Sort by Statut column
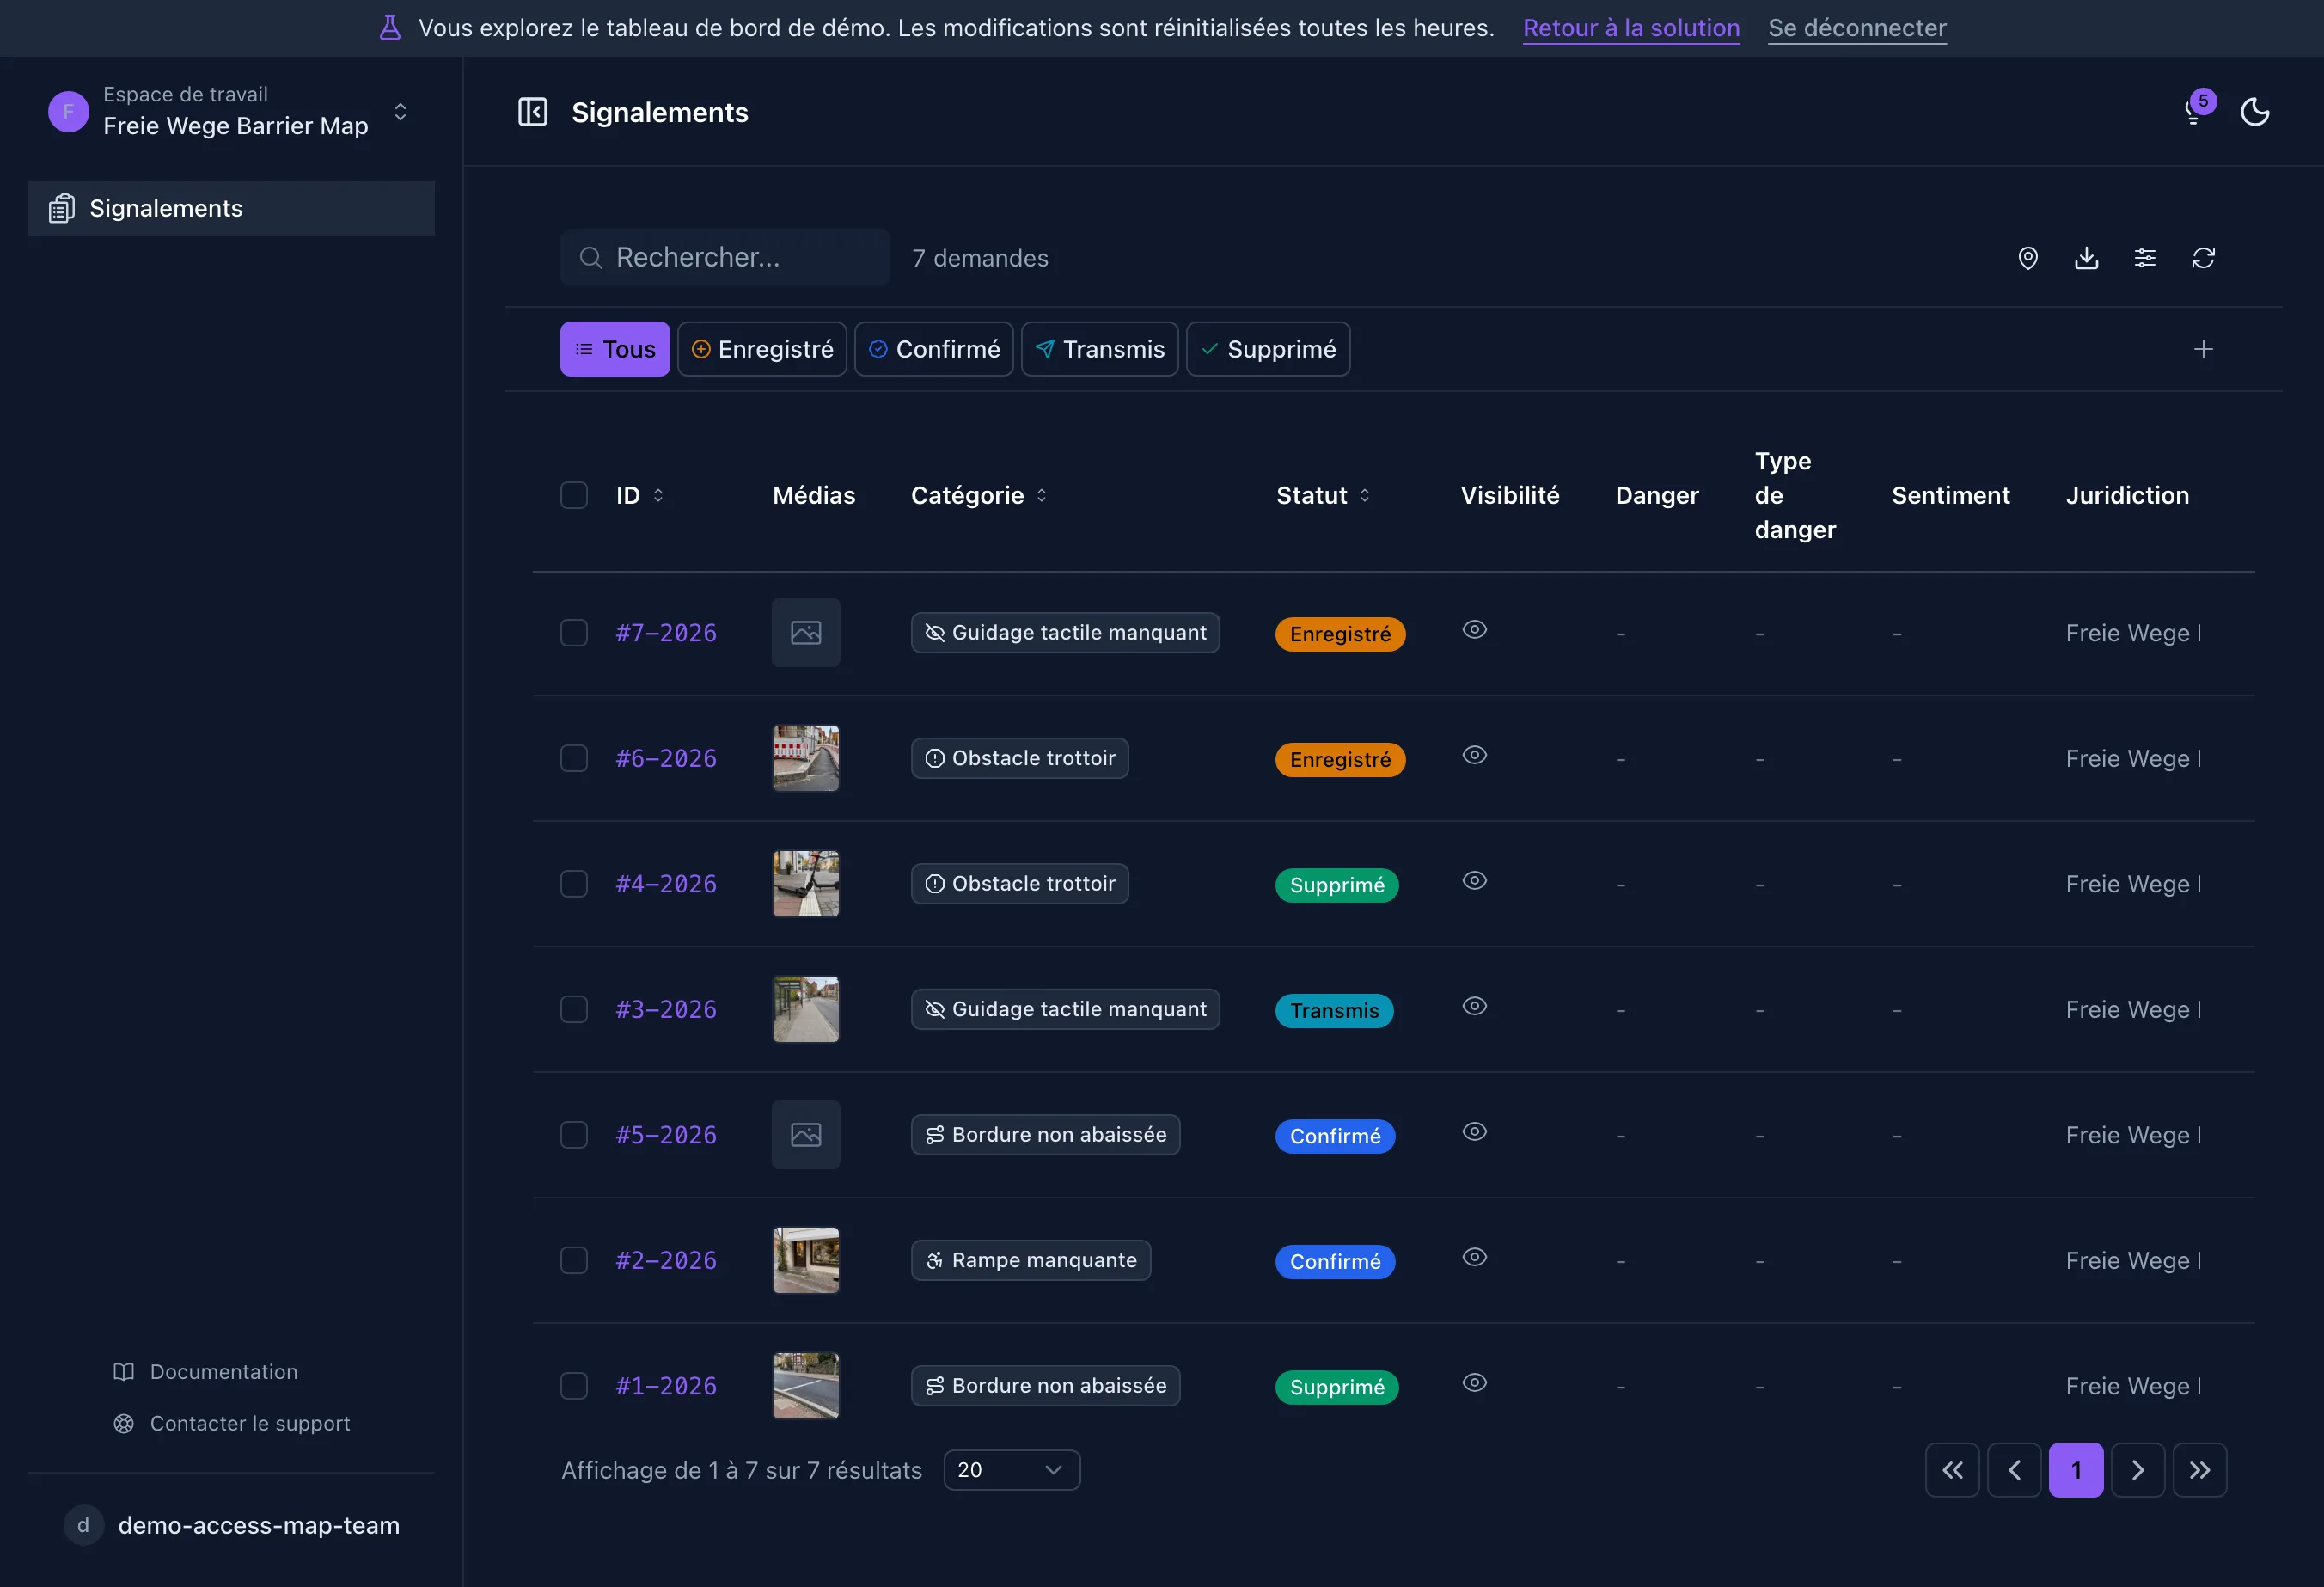This screenshot has height=1587, width=2324. click(x=1323, y=495)
